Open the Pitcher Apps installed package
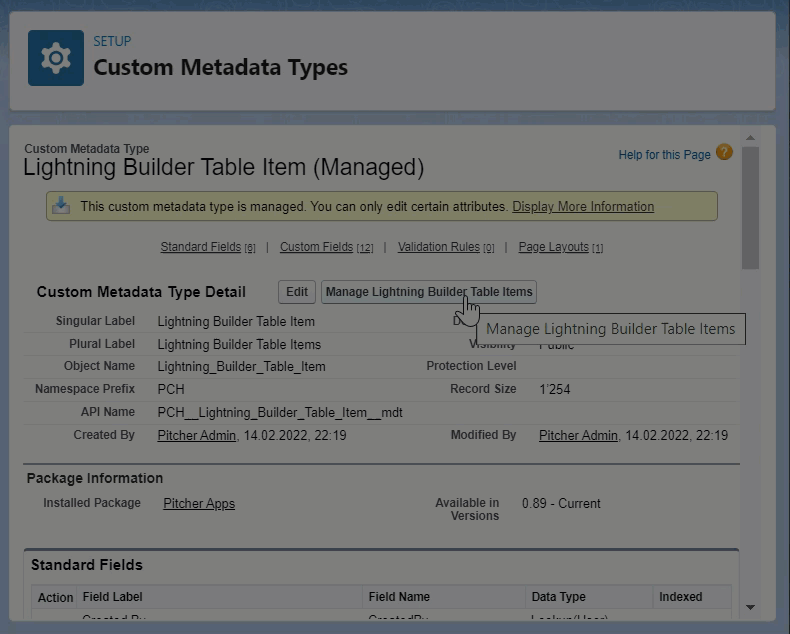The image size is (790, 634). pos(199,503)
